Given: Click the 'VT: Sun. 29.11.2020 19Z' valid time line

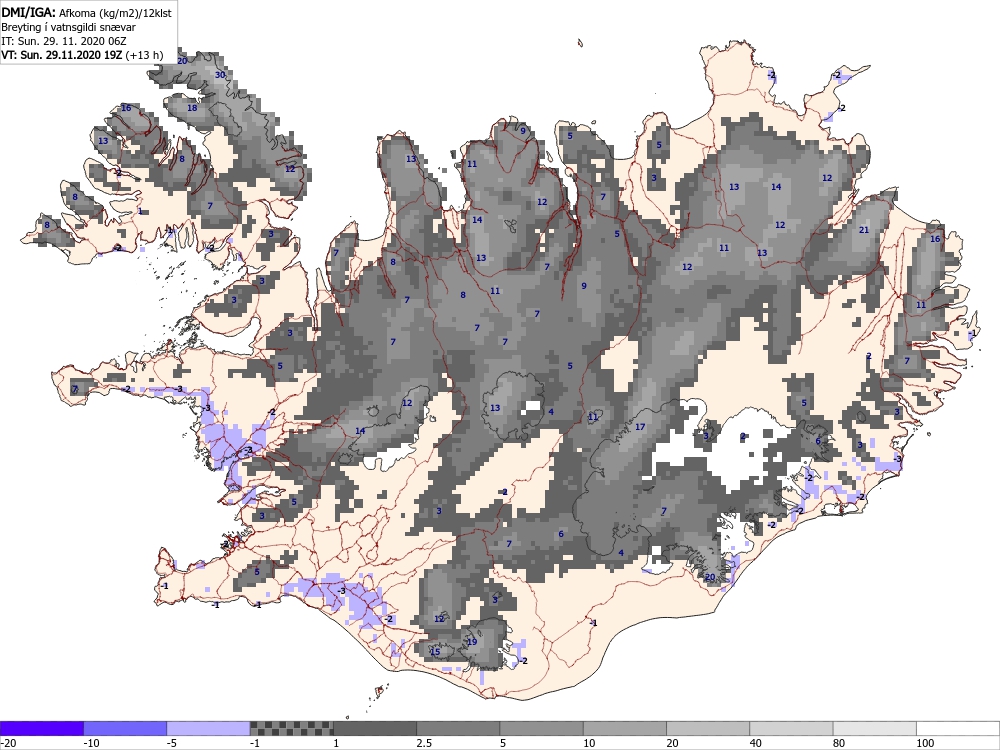Looking at the screenshot, I should click(62, 55).
